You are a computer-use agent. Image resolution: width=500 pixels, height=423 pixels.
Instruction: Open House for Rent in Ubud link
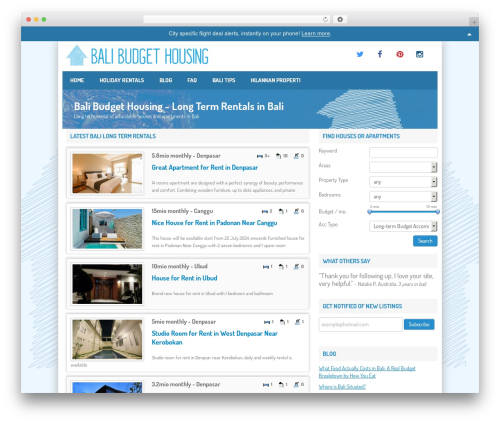click(x=184, y=278)
